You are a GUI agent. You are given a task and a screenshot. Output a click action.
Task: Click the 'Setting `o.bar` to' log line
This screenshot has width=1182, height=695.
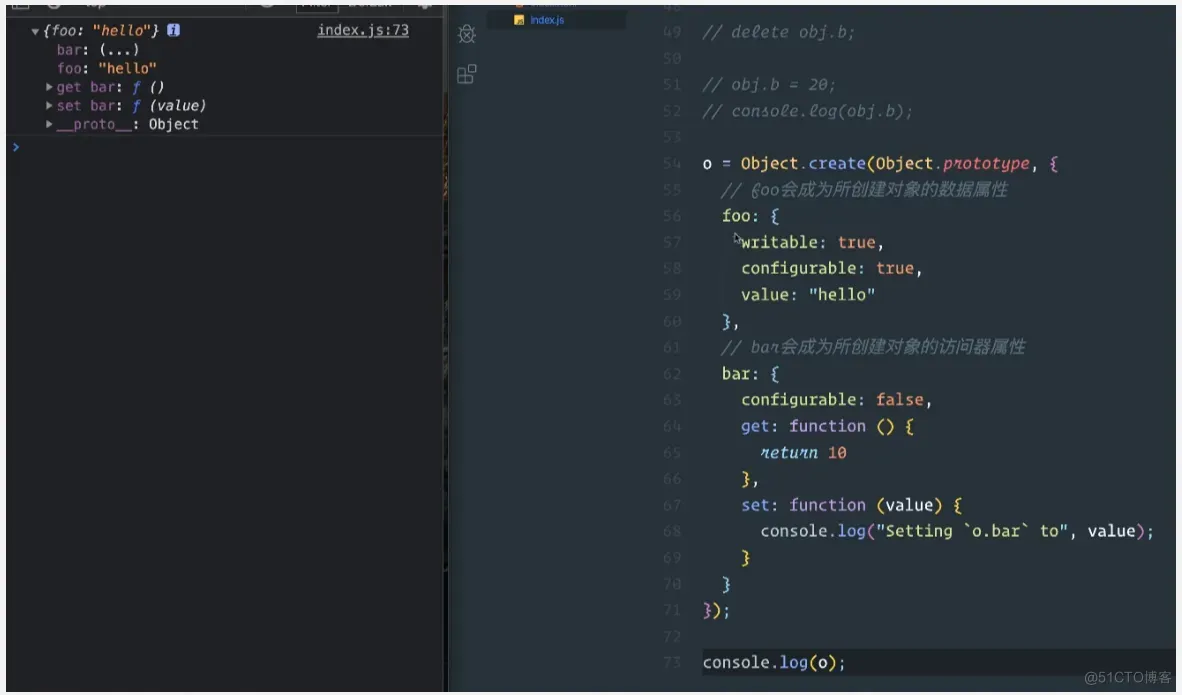[x=957, y=531]
